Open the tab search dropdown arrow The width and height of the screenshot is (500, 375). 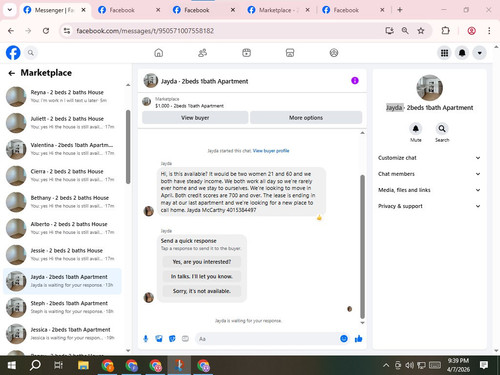coord(10,10)
